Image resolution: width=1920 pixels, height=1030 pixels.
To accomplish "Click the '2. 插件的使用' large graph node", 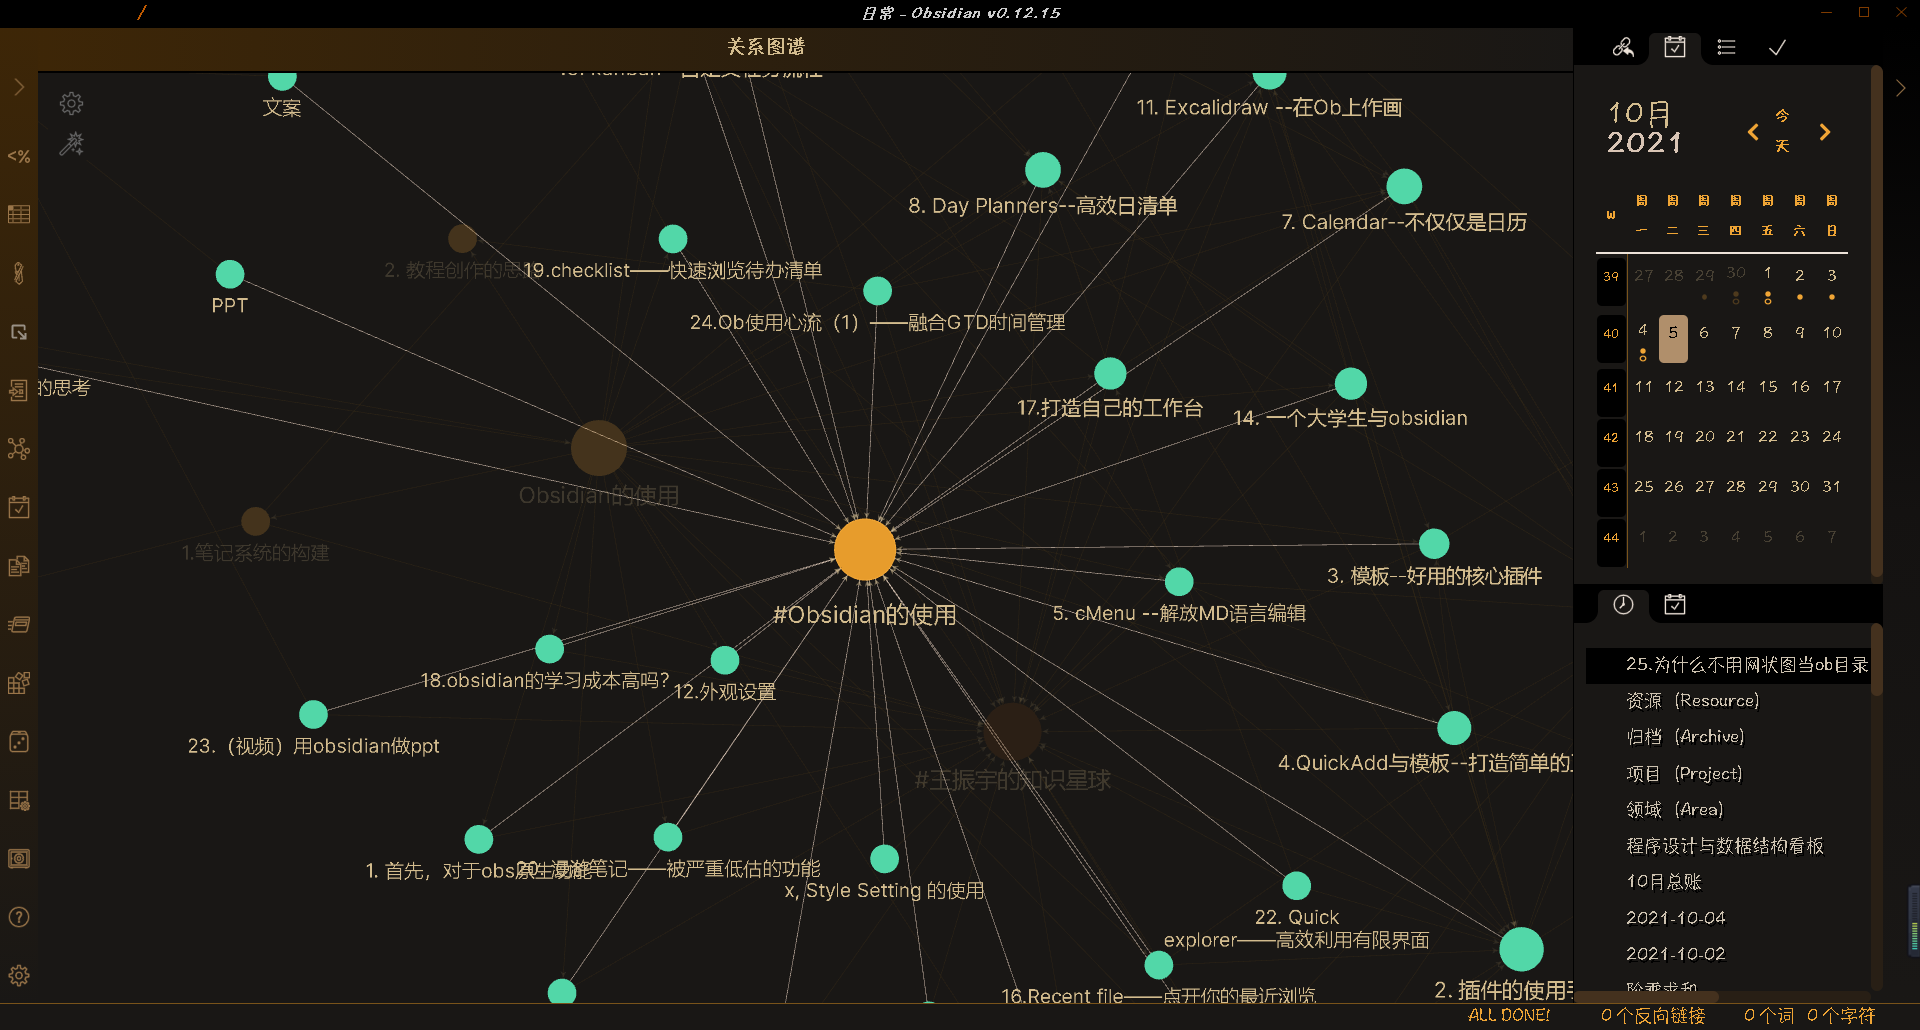I will [1521, 949].
